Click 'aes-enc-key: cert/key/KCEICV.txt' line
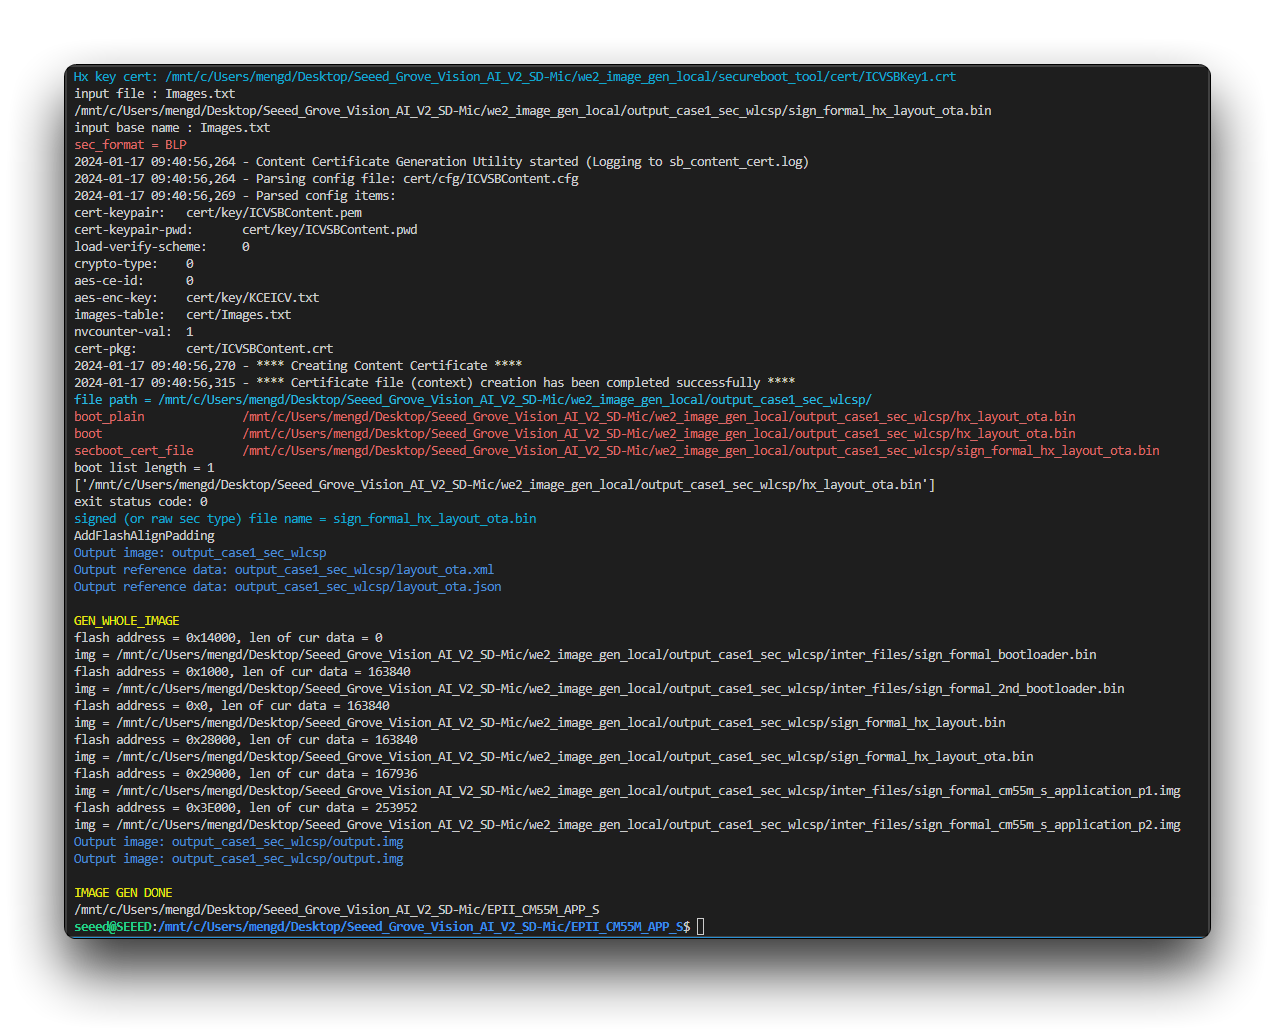 point(197,298)
